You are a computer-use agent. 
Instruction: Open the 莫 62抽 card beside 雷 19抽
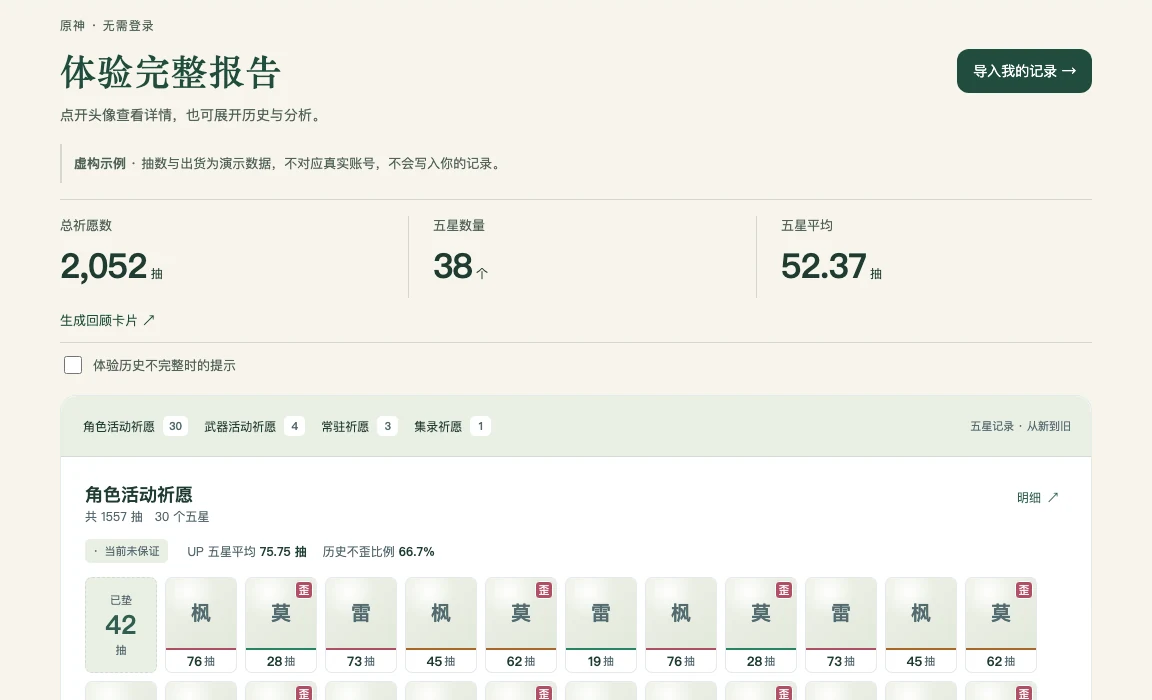pyautogui.click(x=521, y=625)
